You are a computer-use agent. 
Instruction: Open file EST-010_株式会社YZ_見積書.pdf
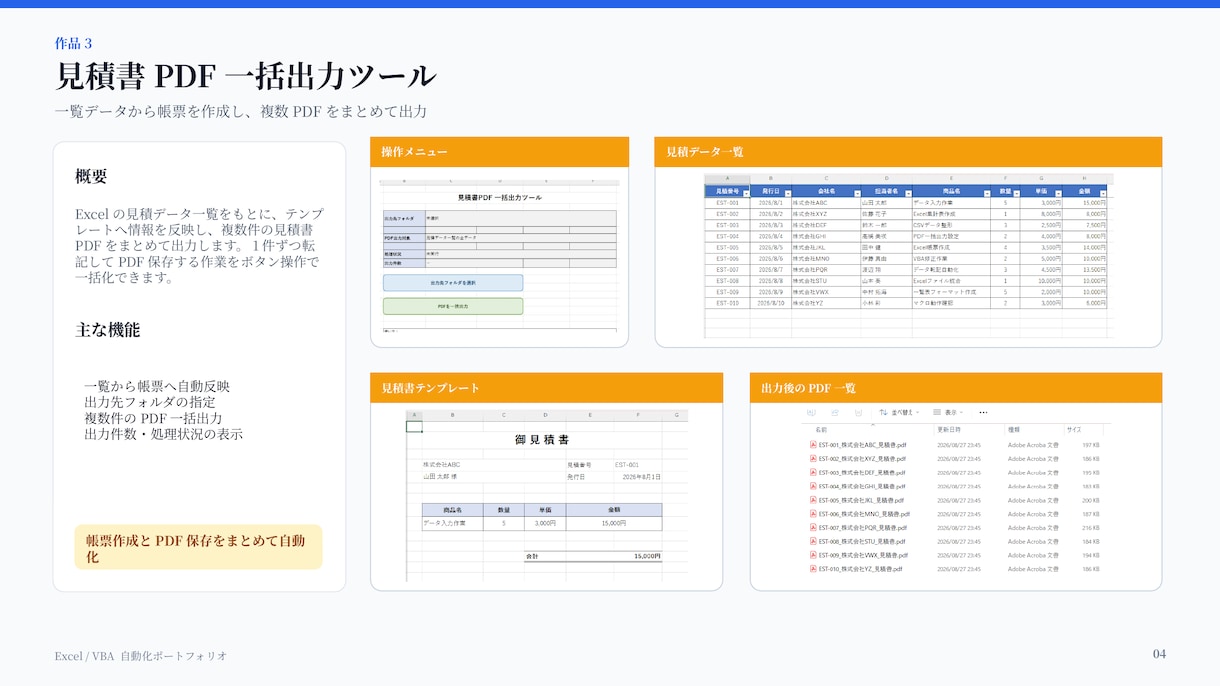(x=860, y=569)
